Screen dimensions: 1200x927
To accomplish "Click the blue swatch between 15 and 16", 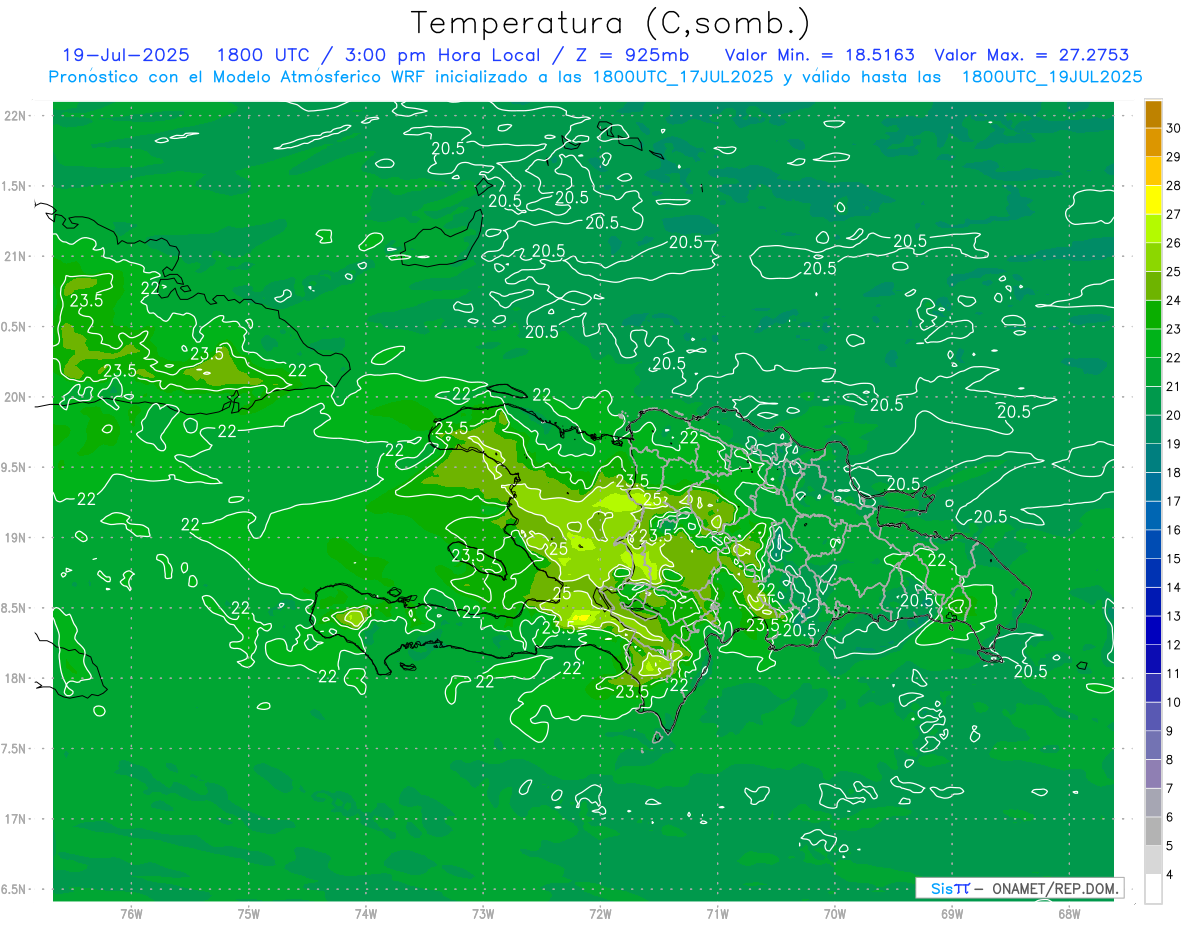I will pos(1153,544).
